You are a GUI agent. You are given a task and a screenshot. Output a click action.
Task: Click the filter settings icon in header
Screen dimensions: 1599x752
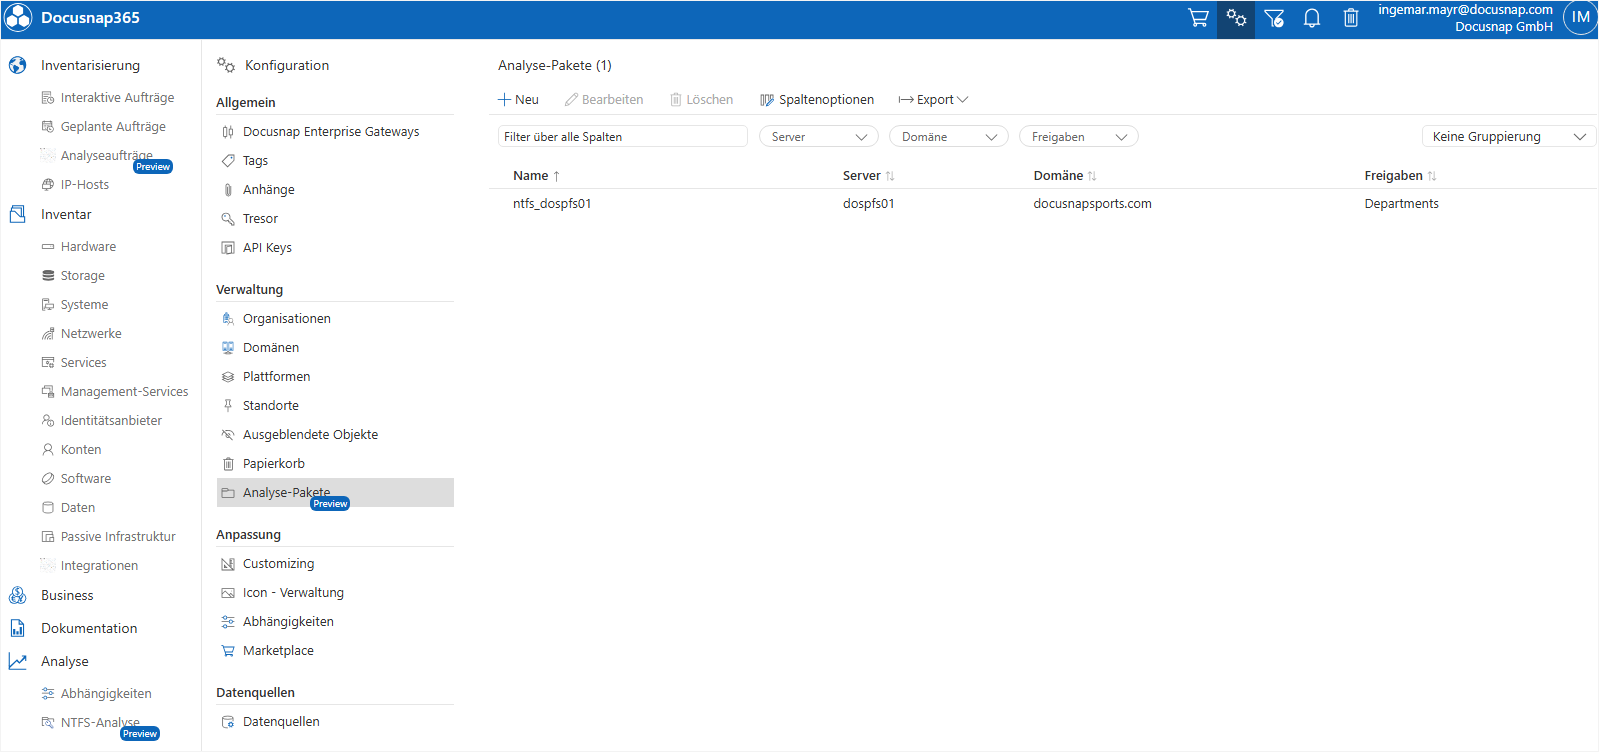point(1274,18)
